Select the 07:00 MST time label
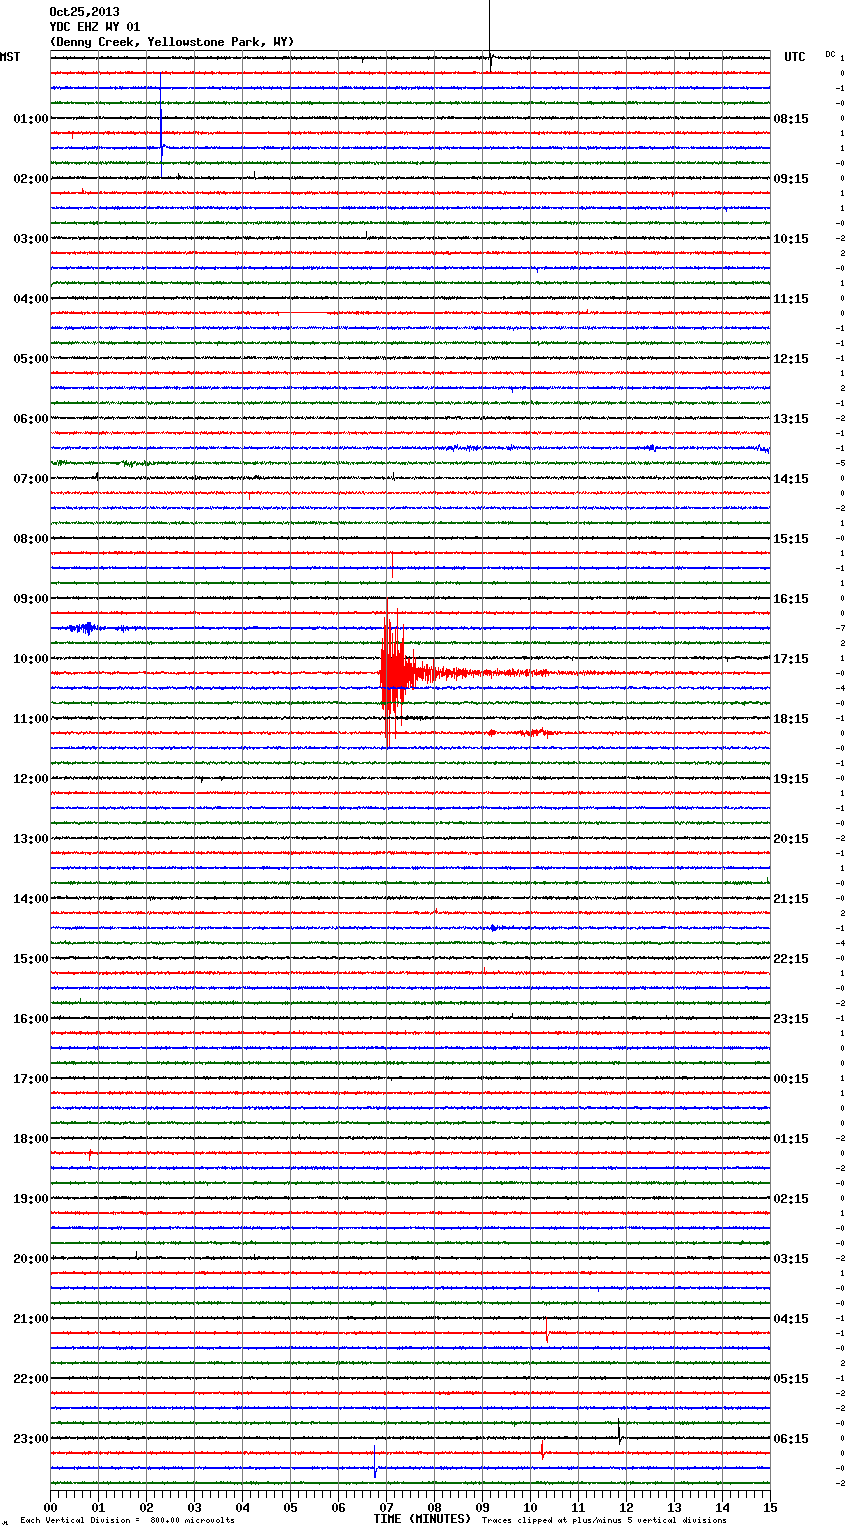This screenshot has height=1534, width=850. coord(31,479)
